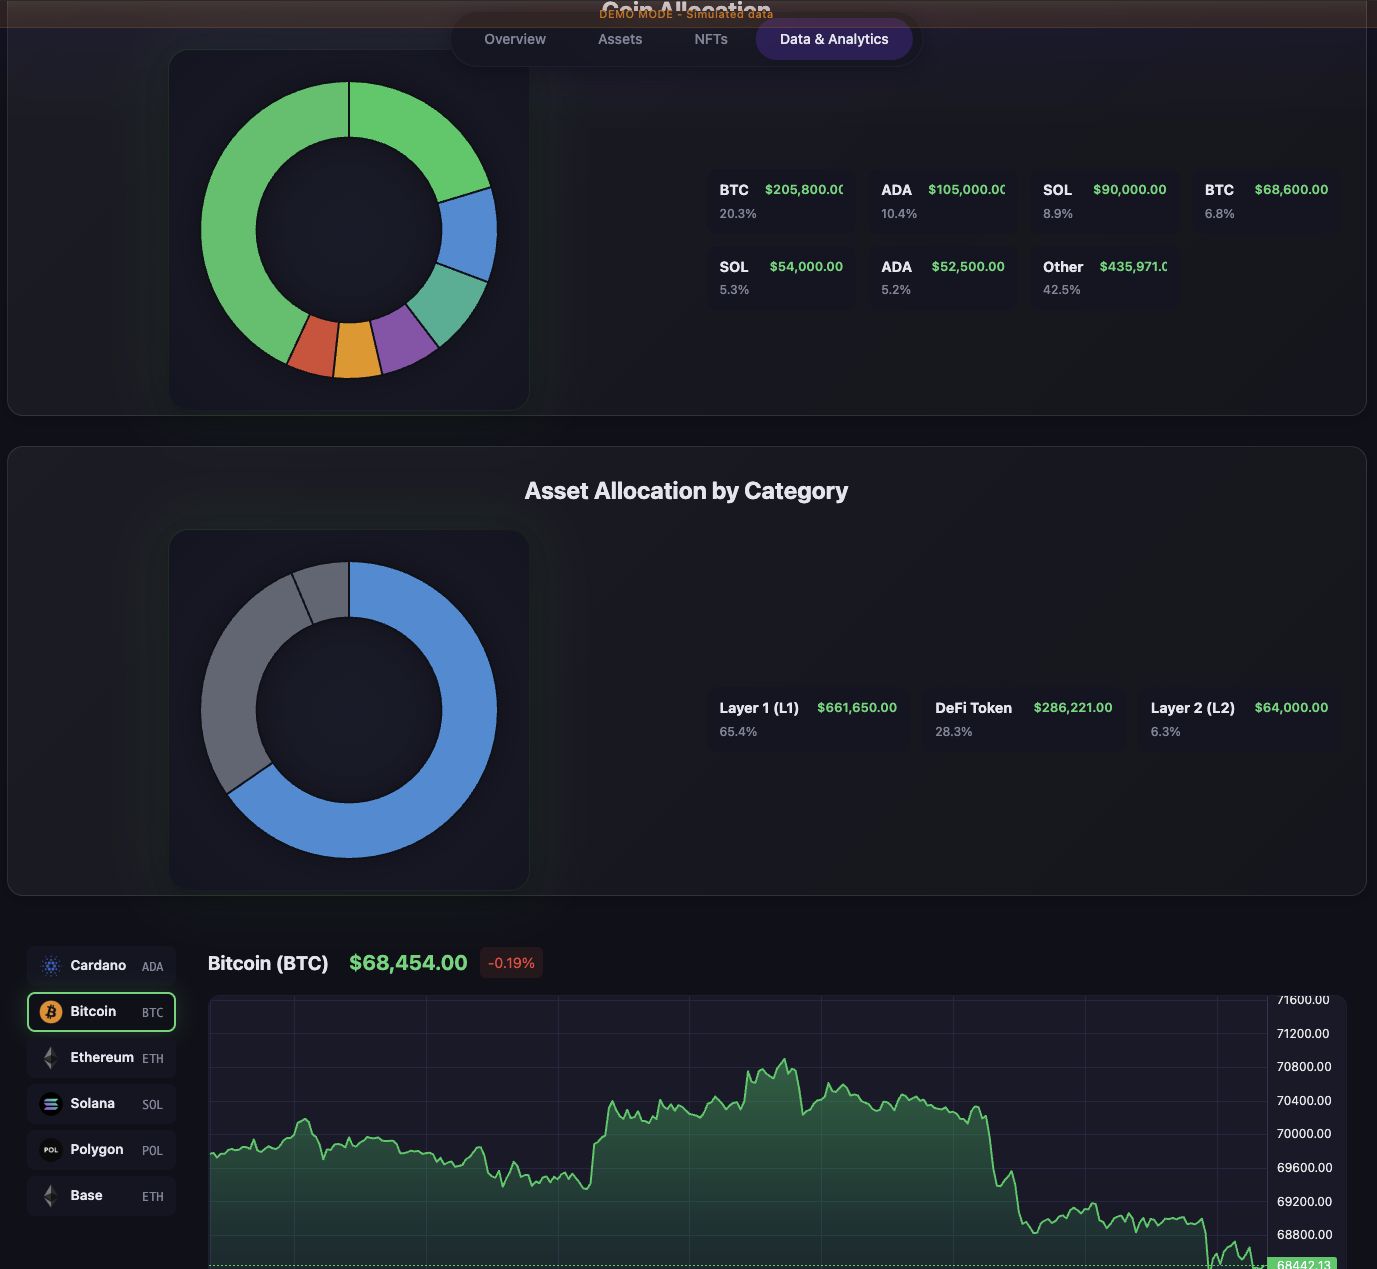Select the Polygon POL icon
This screenshot has height=1269, width=1377.
[x=49, y=1149]
